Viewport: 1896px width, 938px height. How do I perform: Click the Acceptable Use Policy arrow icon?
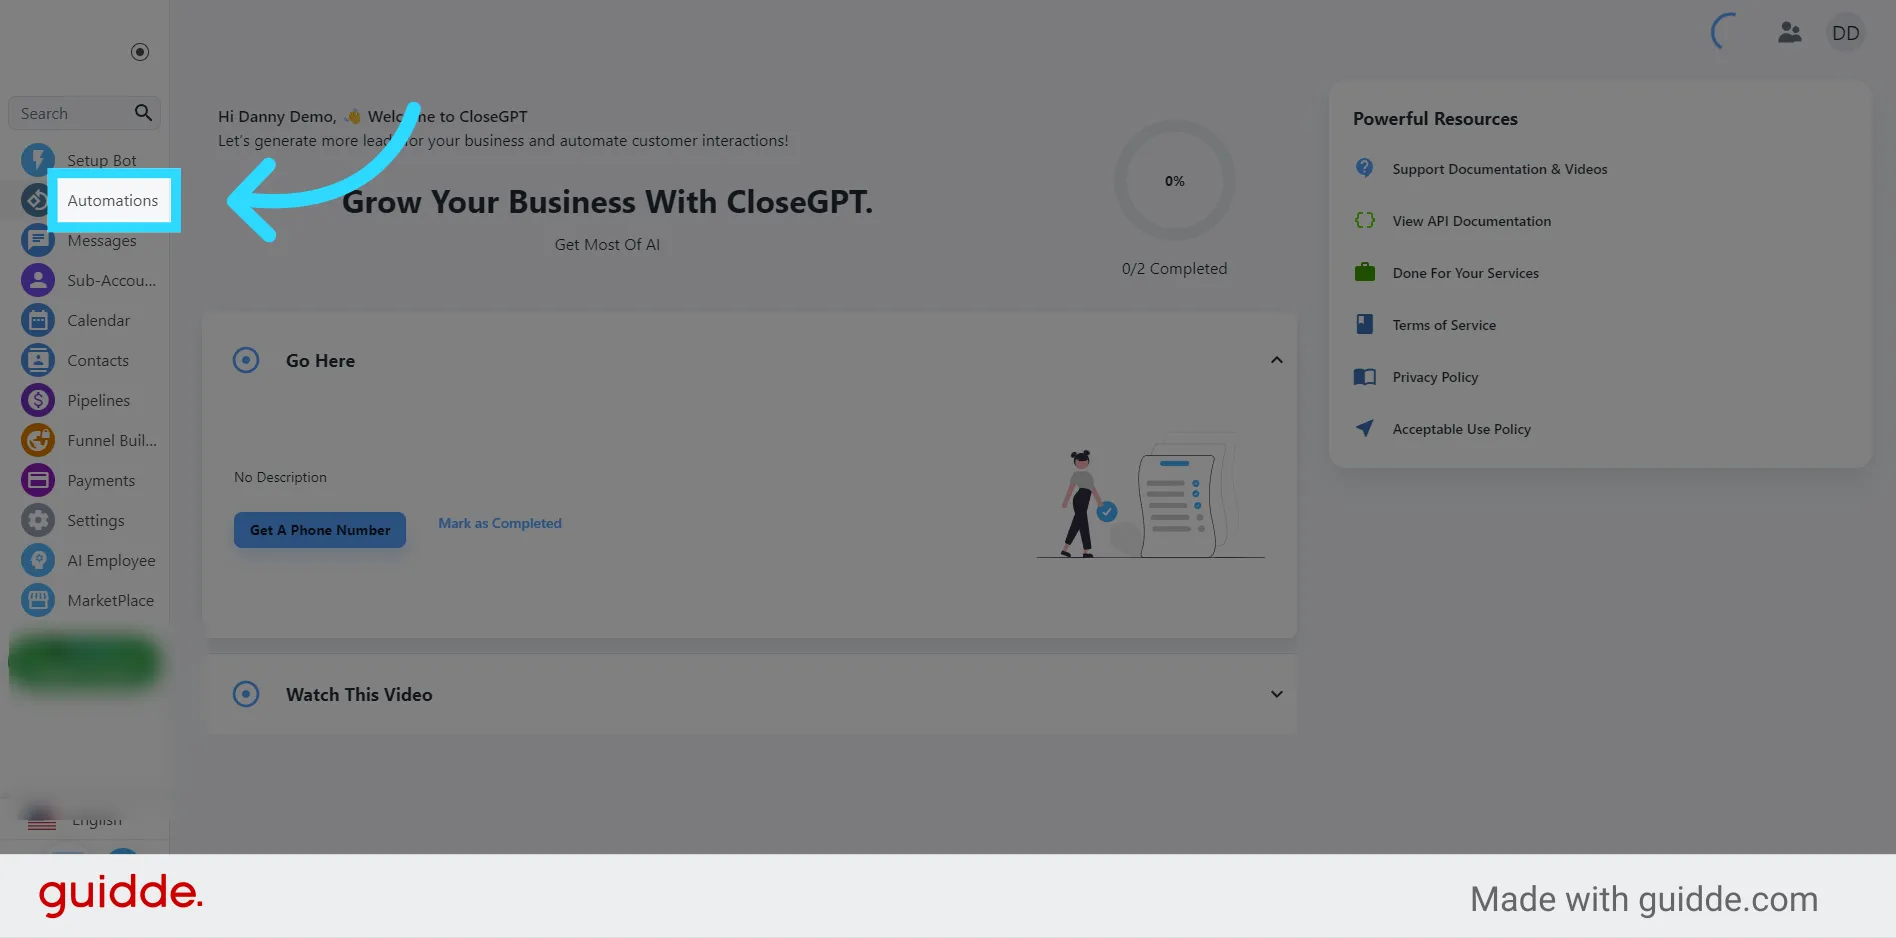[x=1364, y=428]
